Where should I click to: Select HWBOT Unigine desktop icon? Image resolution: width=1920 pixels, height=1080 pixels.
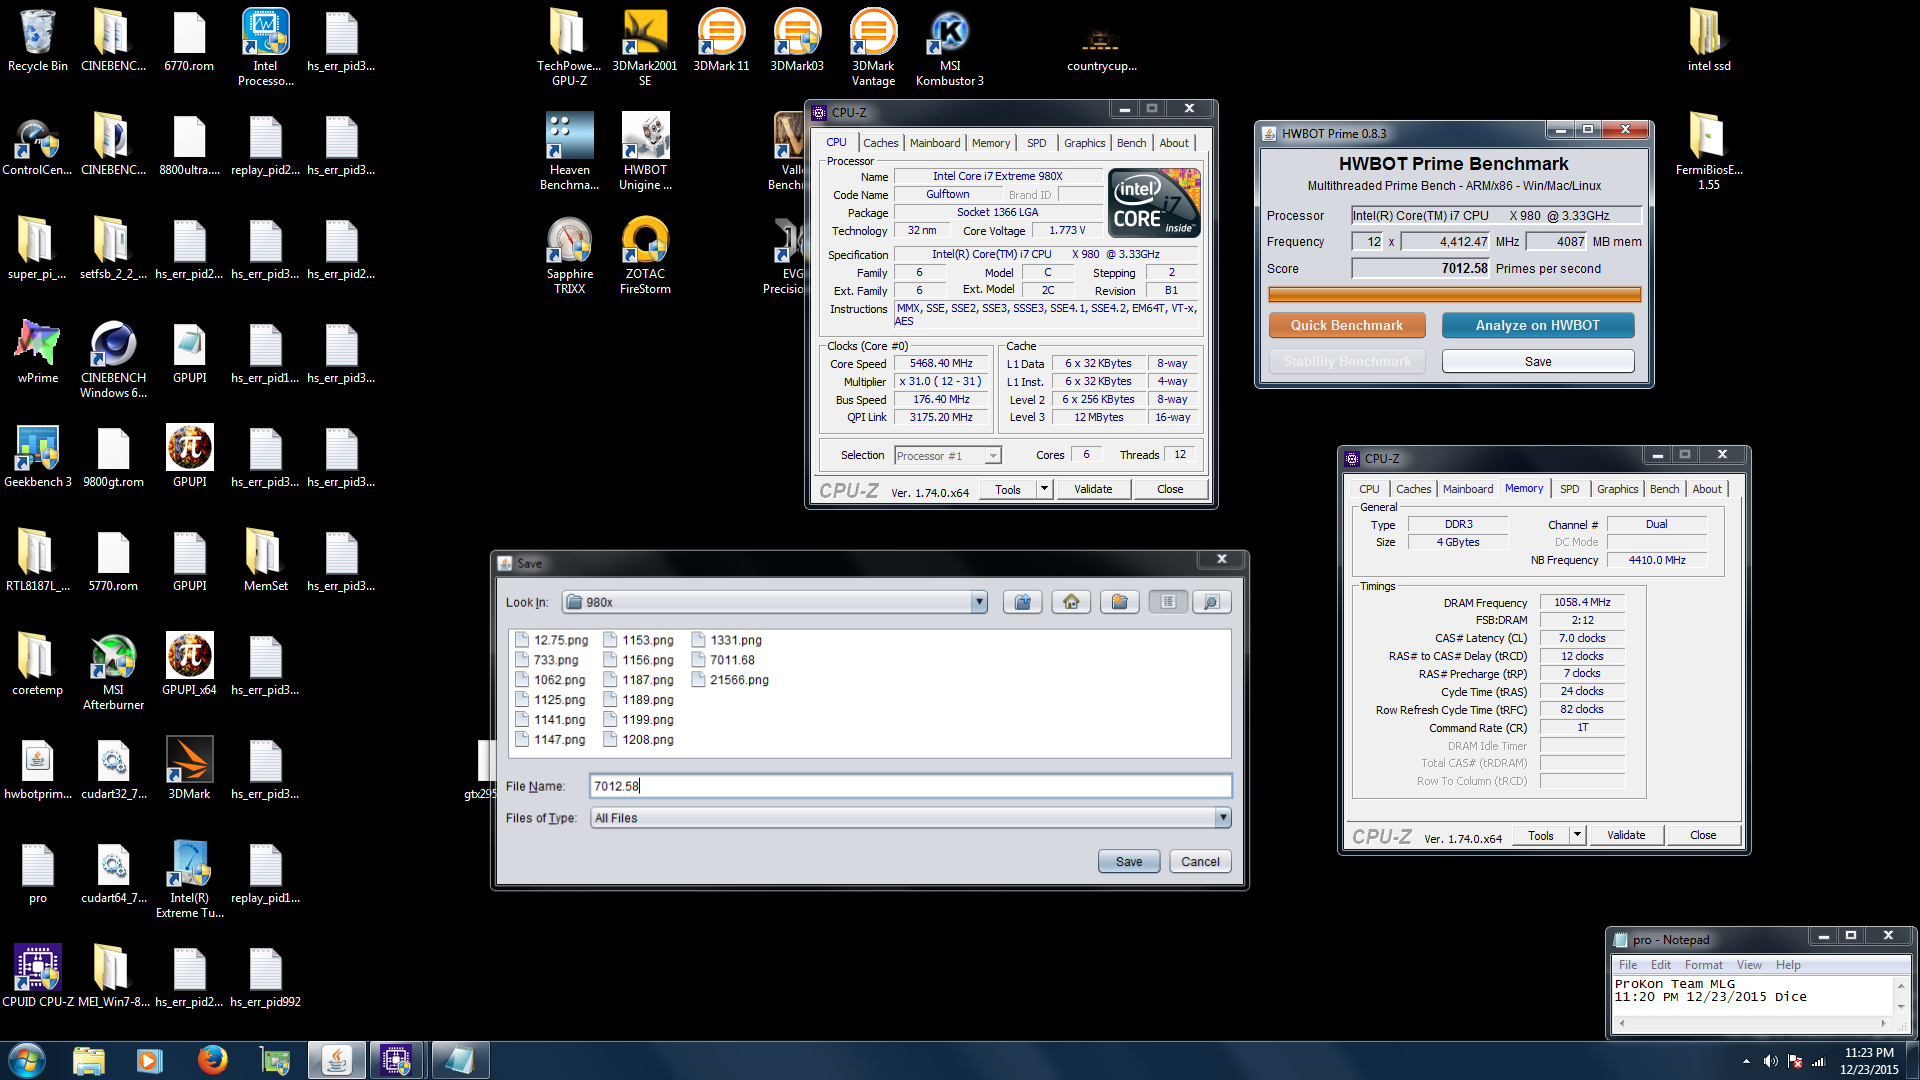click(x=645, y=152)
